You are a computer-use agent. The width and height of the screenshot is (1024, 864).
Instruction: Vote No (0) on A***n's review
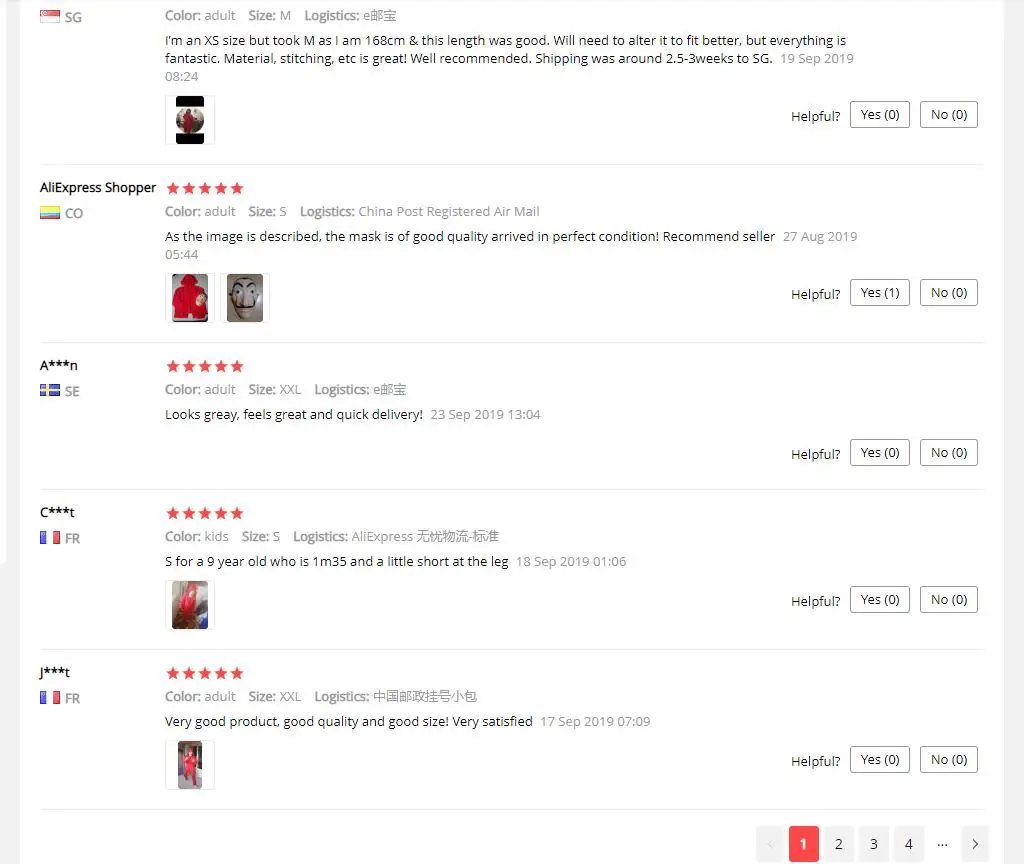[948, 453]
